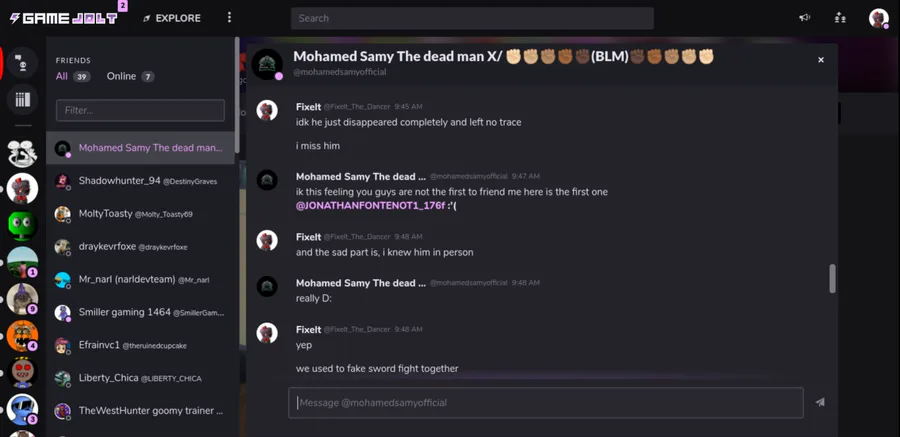Open the three-dot more menu
This screenshot has height=437, width=900.
pyautogui.click(x=229, y=18)
